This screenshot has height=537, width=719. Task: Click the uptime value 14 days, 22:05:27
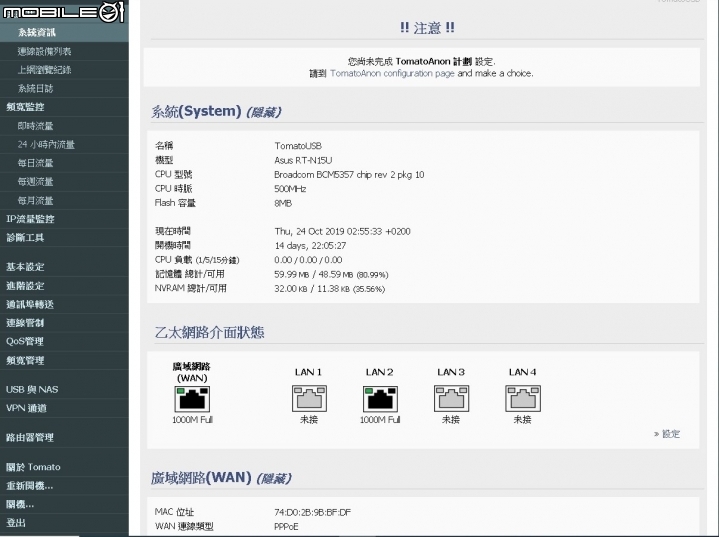click(310, 246)
